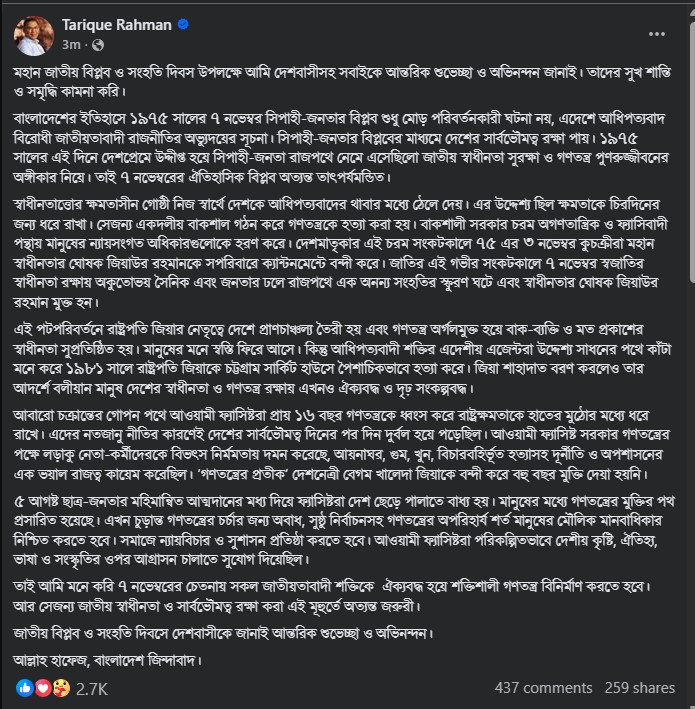Click the red Love reaction icon
Viewport: 695px width, 709px height.
tap(42, 688)
